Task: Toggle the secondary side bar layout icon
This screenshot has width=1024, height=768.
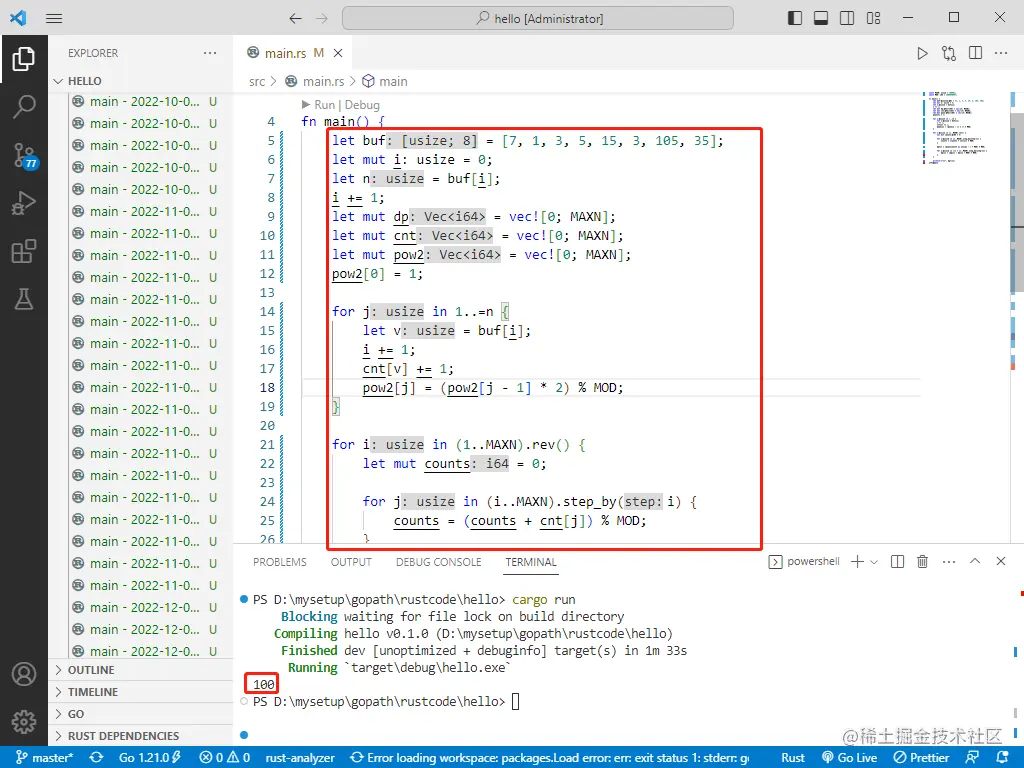Action: click(x=847, y=18)
